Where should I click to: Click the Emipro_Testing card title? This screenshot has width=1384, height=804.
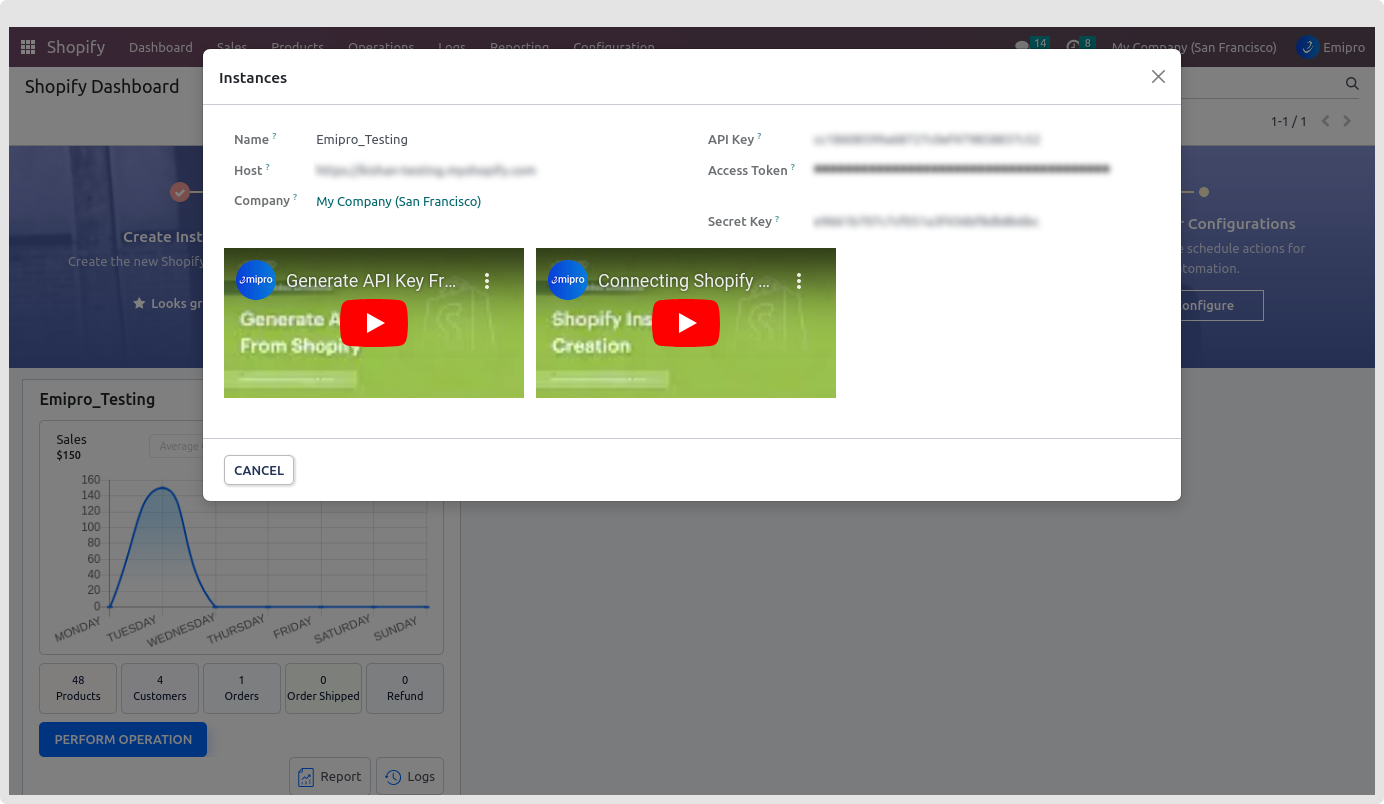pos(97,399)
